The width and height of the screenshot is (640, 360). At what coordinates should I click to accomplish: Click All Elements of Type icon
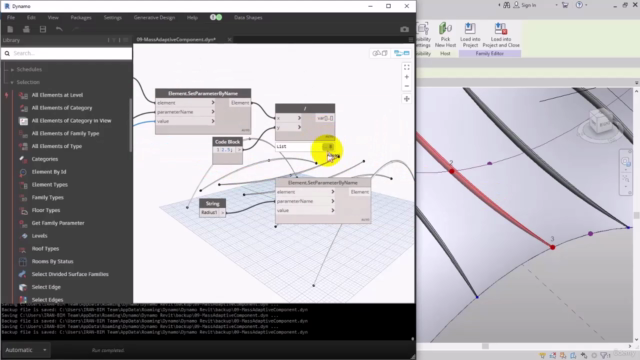[23, 146]
